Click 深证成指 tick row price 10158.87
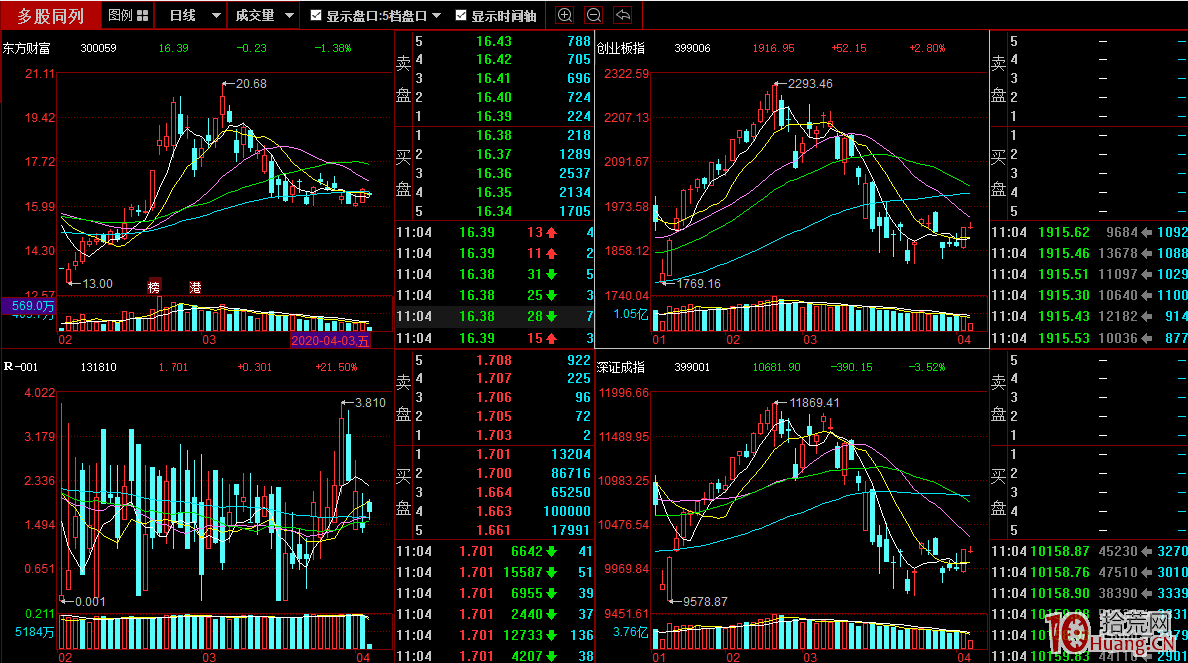 (x=1059, y=551)
